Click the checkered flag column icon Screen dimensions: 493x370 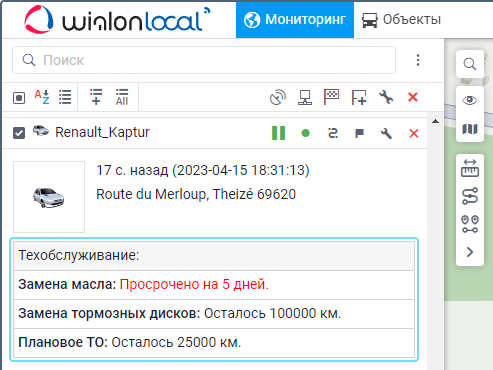tap(331, 97)
